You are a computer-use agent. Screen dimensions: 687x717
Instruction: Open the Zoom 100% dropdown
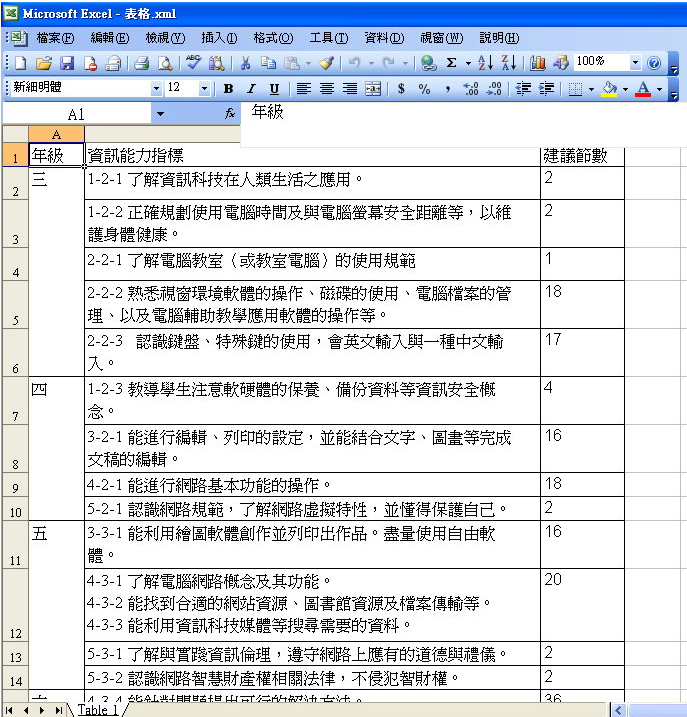tap(635, 62)
